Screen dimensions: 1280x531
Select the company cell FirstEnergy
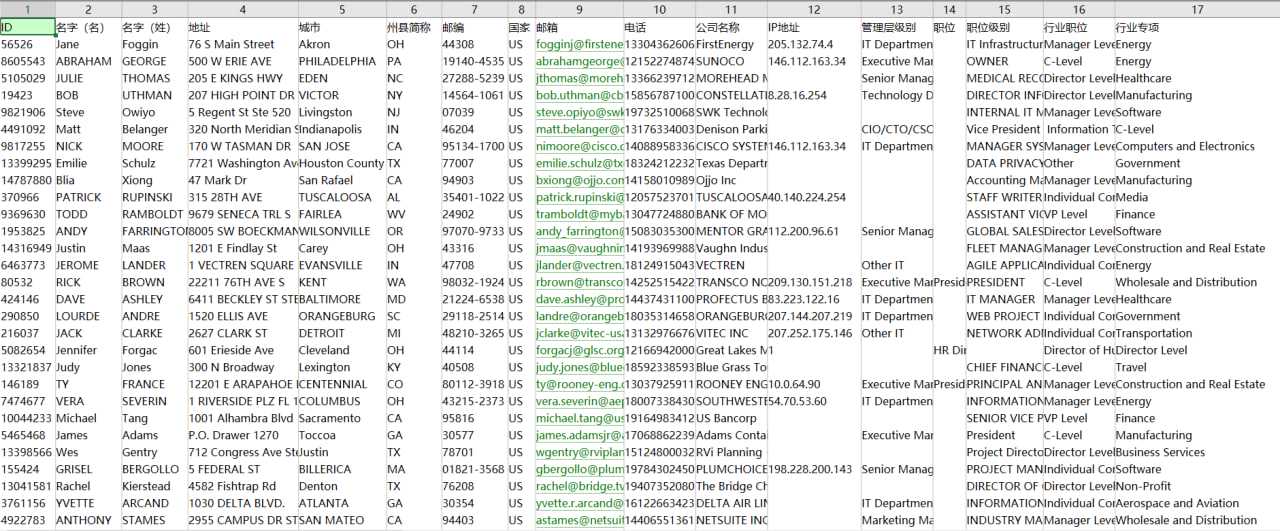pyautogui.click(x=731, y=44)
